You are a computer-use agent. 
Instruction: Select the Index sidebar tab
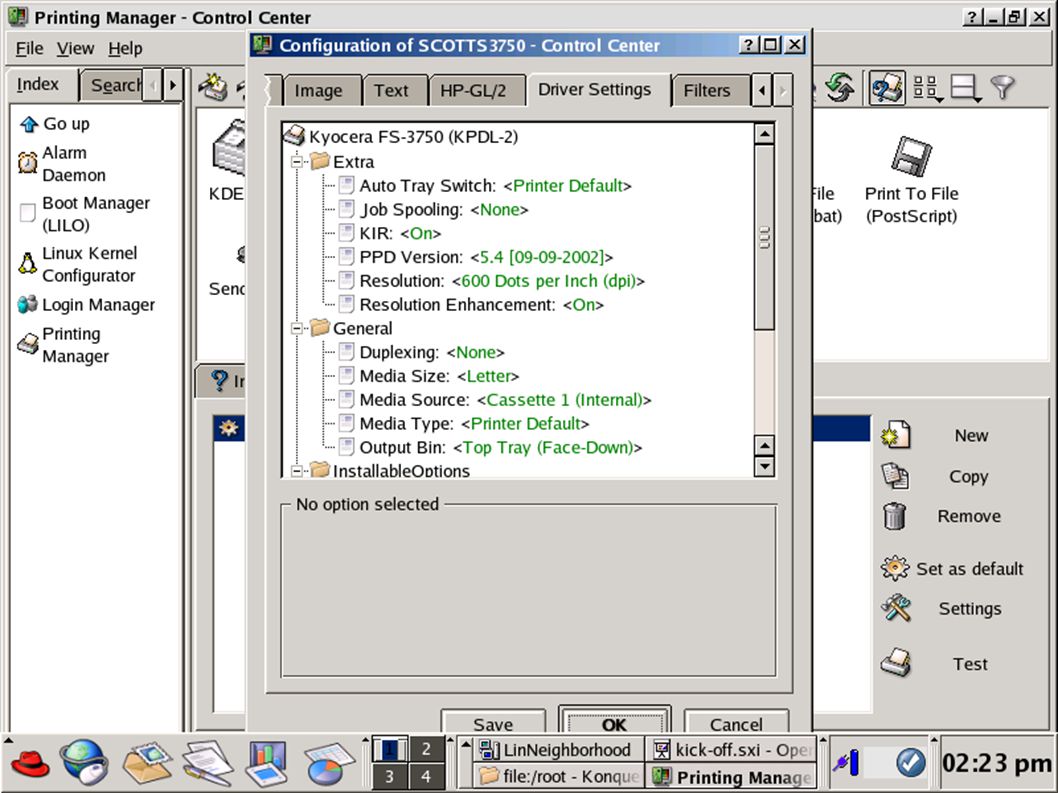[x=38, y=84]
